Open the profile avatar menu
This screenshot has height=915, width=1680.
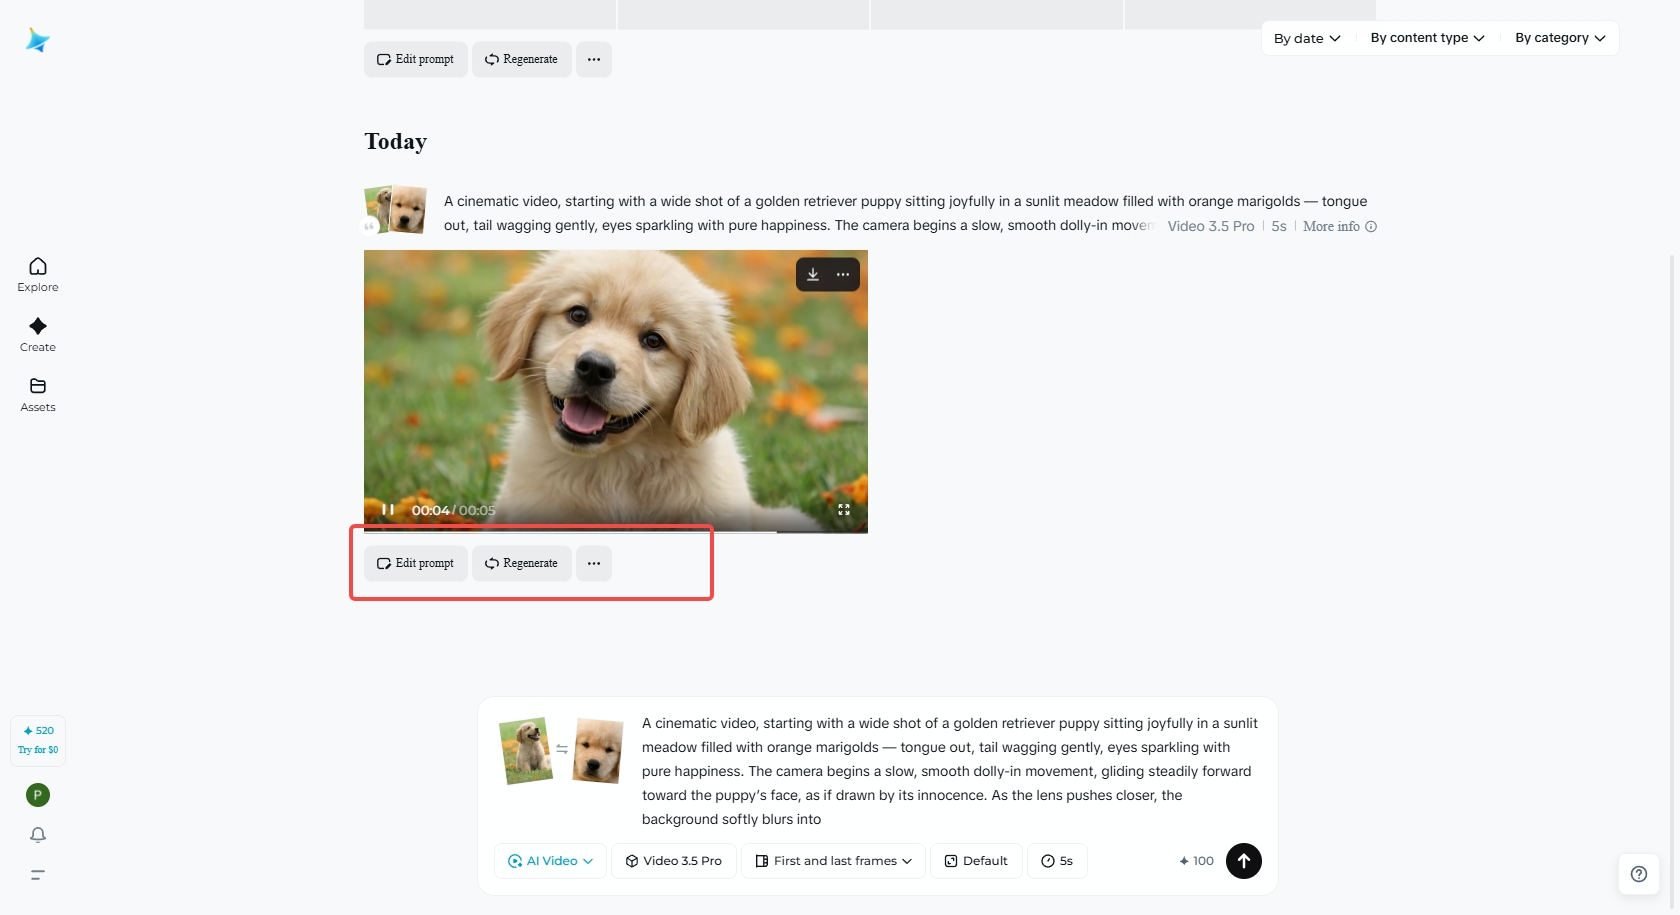click(x=37, y=794)
